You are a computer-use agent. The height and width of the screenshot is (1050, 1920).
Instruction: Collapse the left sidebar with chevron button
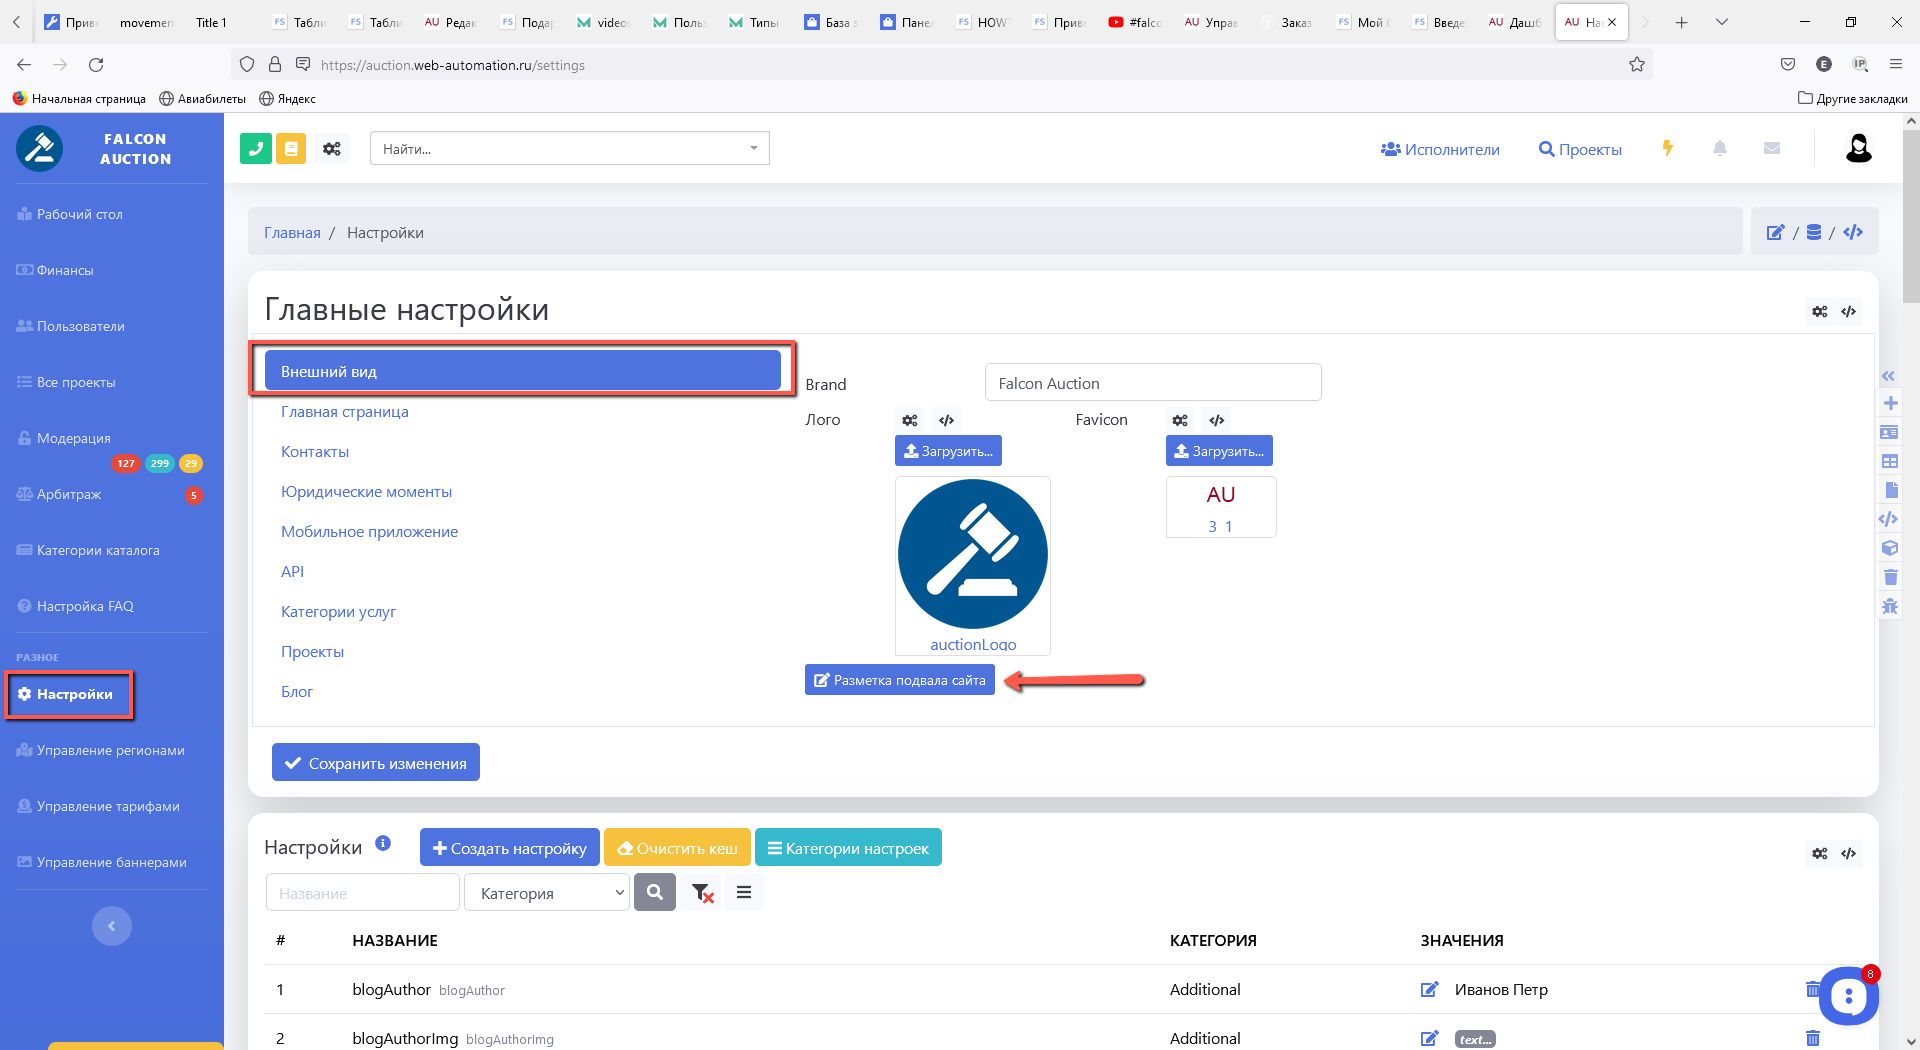pos(112,926)
